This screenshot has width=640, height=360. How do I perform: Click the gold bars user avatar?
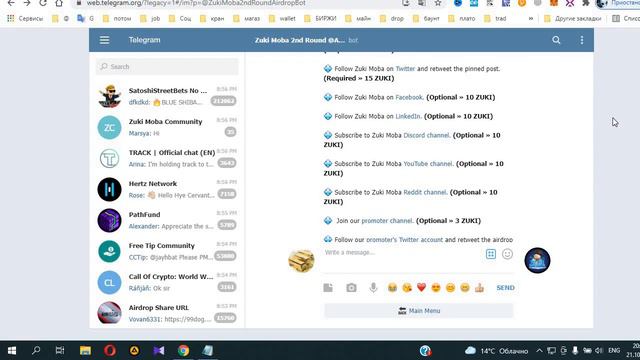coord(301,260)
